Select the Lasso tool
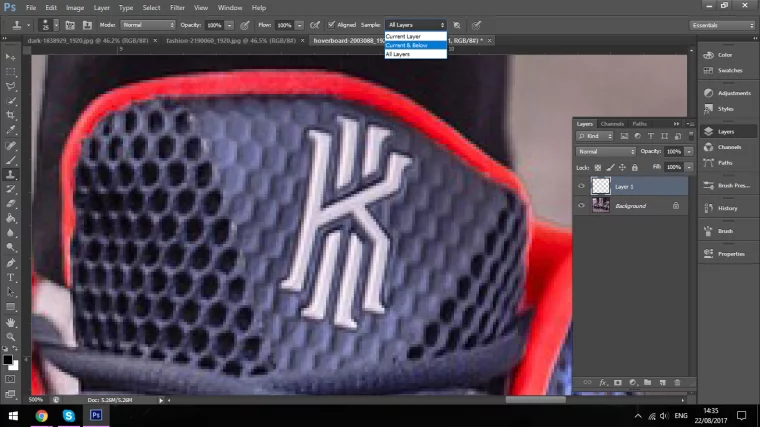The image size is (760, 427). (10, 86)
